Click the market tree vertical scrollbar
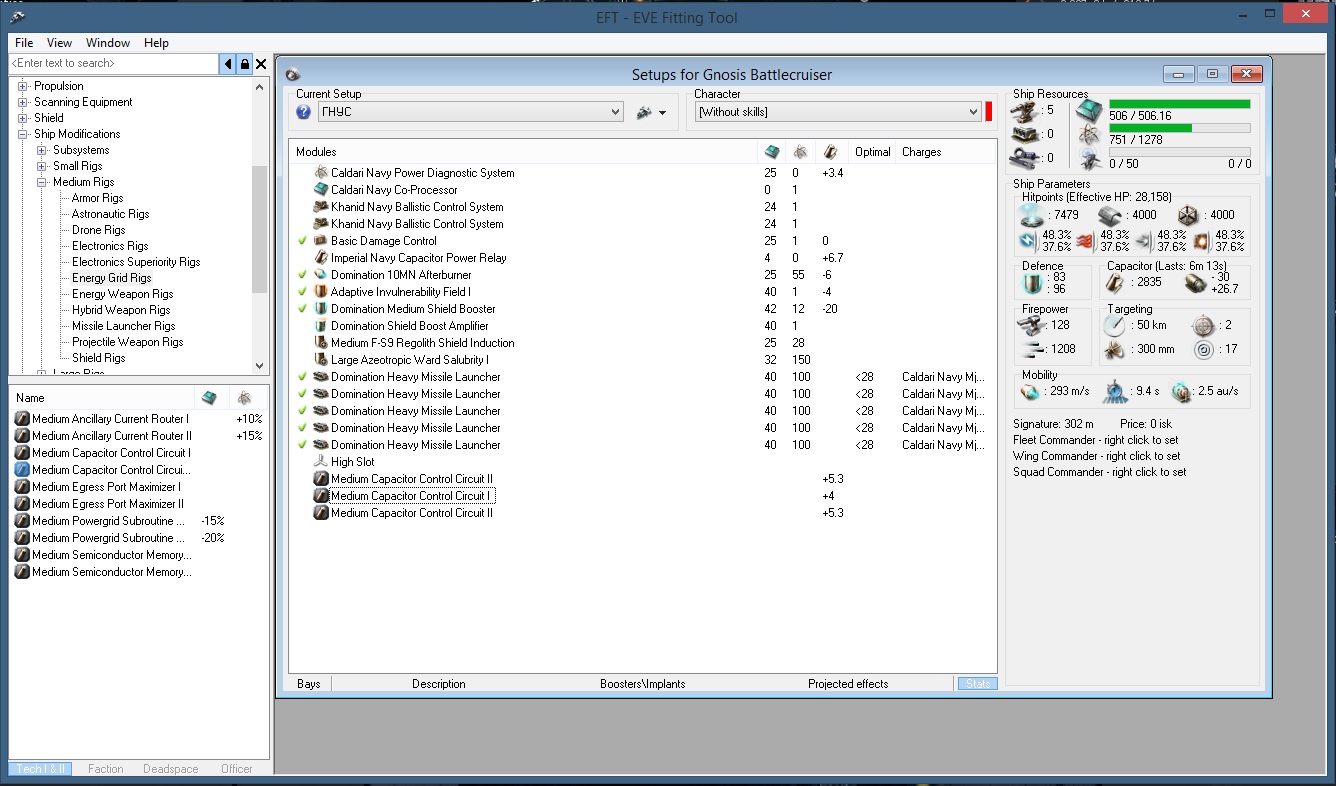Viewport: 1336px width, 786px height. click(x=260, y=224)
